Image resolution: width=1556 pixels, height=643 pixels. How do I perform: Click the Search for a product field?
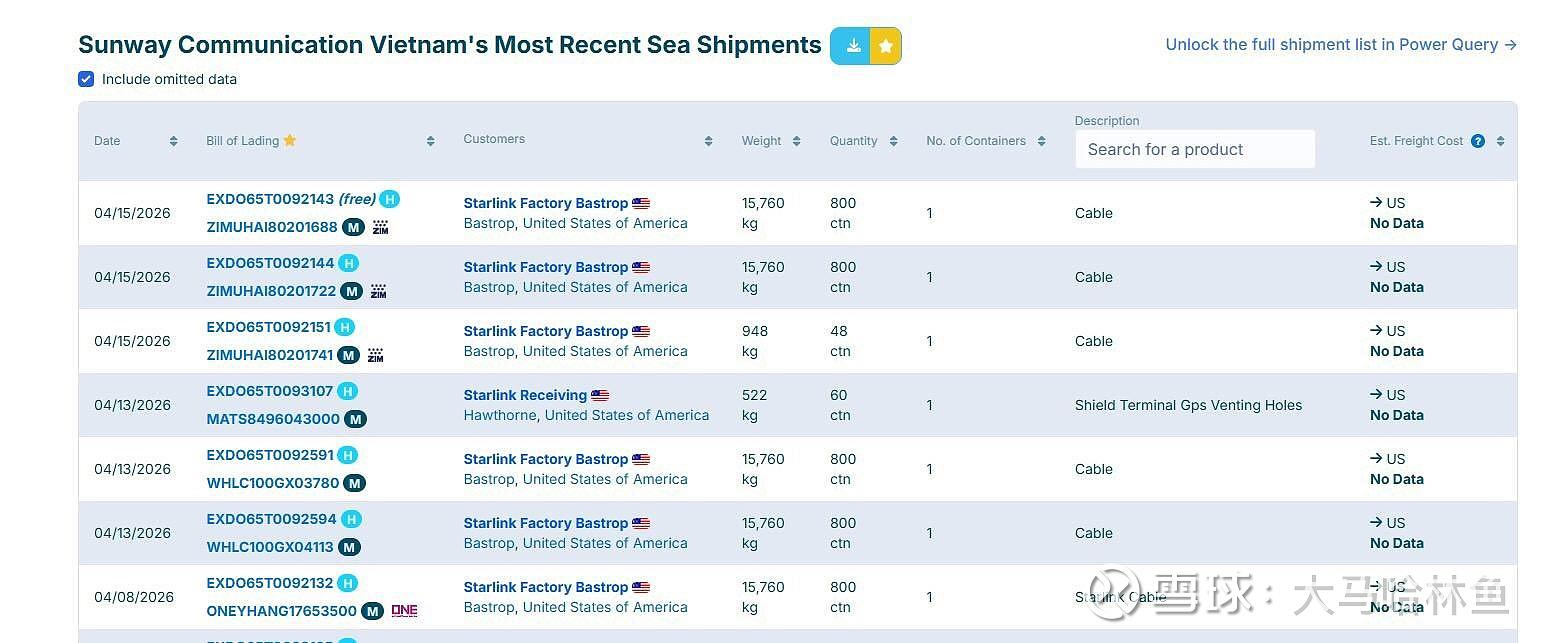1194,149
